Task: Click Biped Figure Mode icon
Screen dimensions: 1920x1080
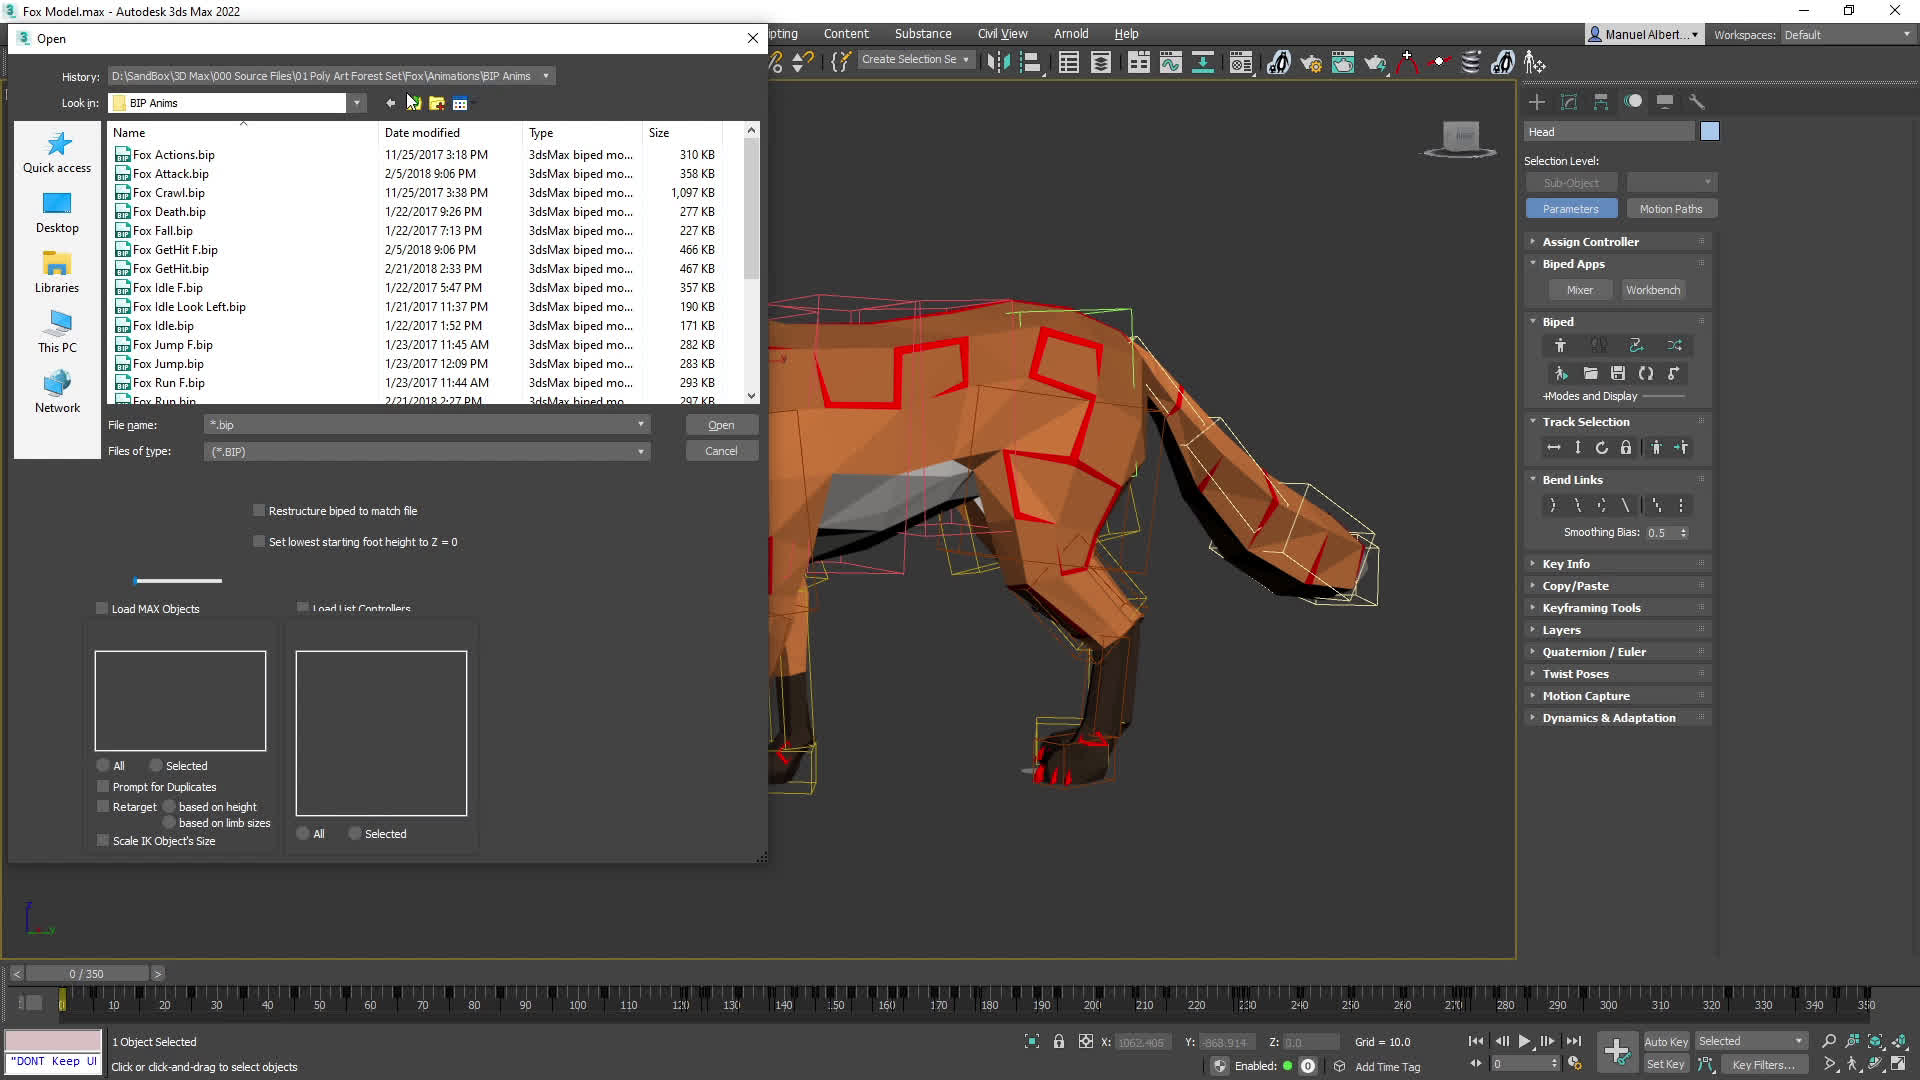Action: (x=1560, y=345)
